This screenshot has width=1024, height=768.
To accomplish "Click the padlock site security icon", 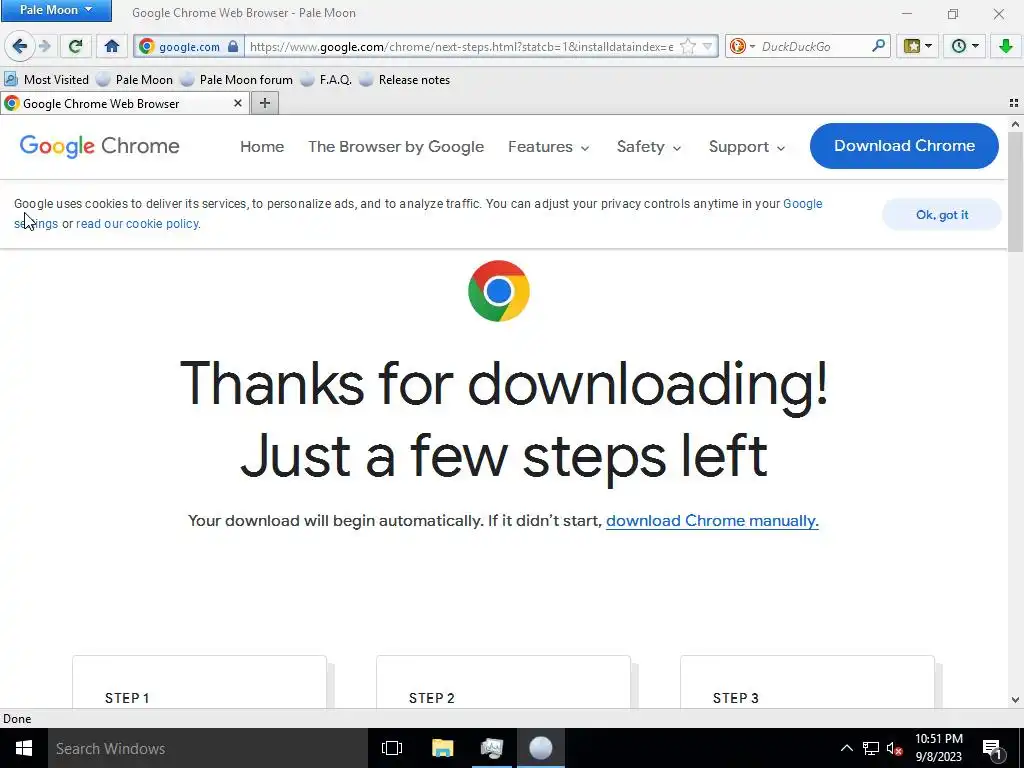I will (233, 46).
